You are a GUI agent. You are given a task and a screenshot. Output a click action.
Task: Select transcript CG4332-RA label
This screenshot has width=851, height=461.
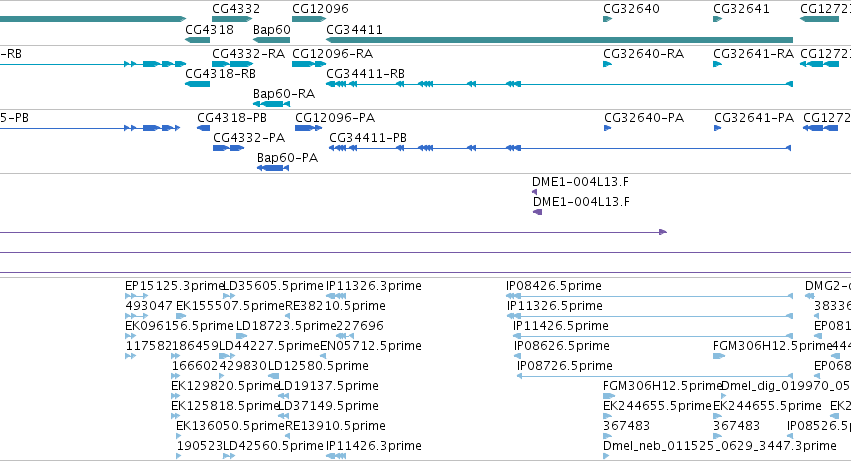point(248,54)
